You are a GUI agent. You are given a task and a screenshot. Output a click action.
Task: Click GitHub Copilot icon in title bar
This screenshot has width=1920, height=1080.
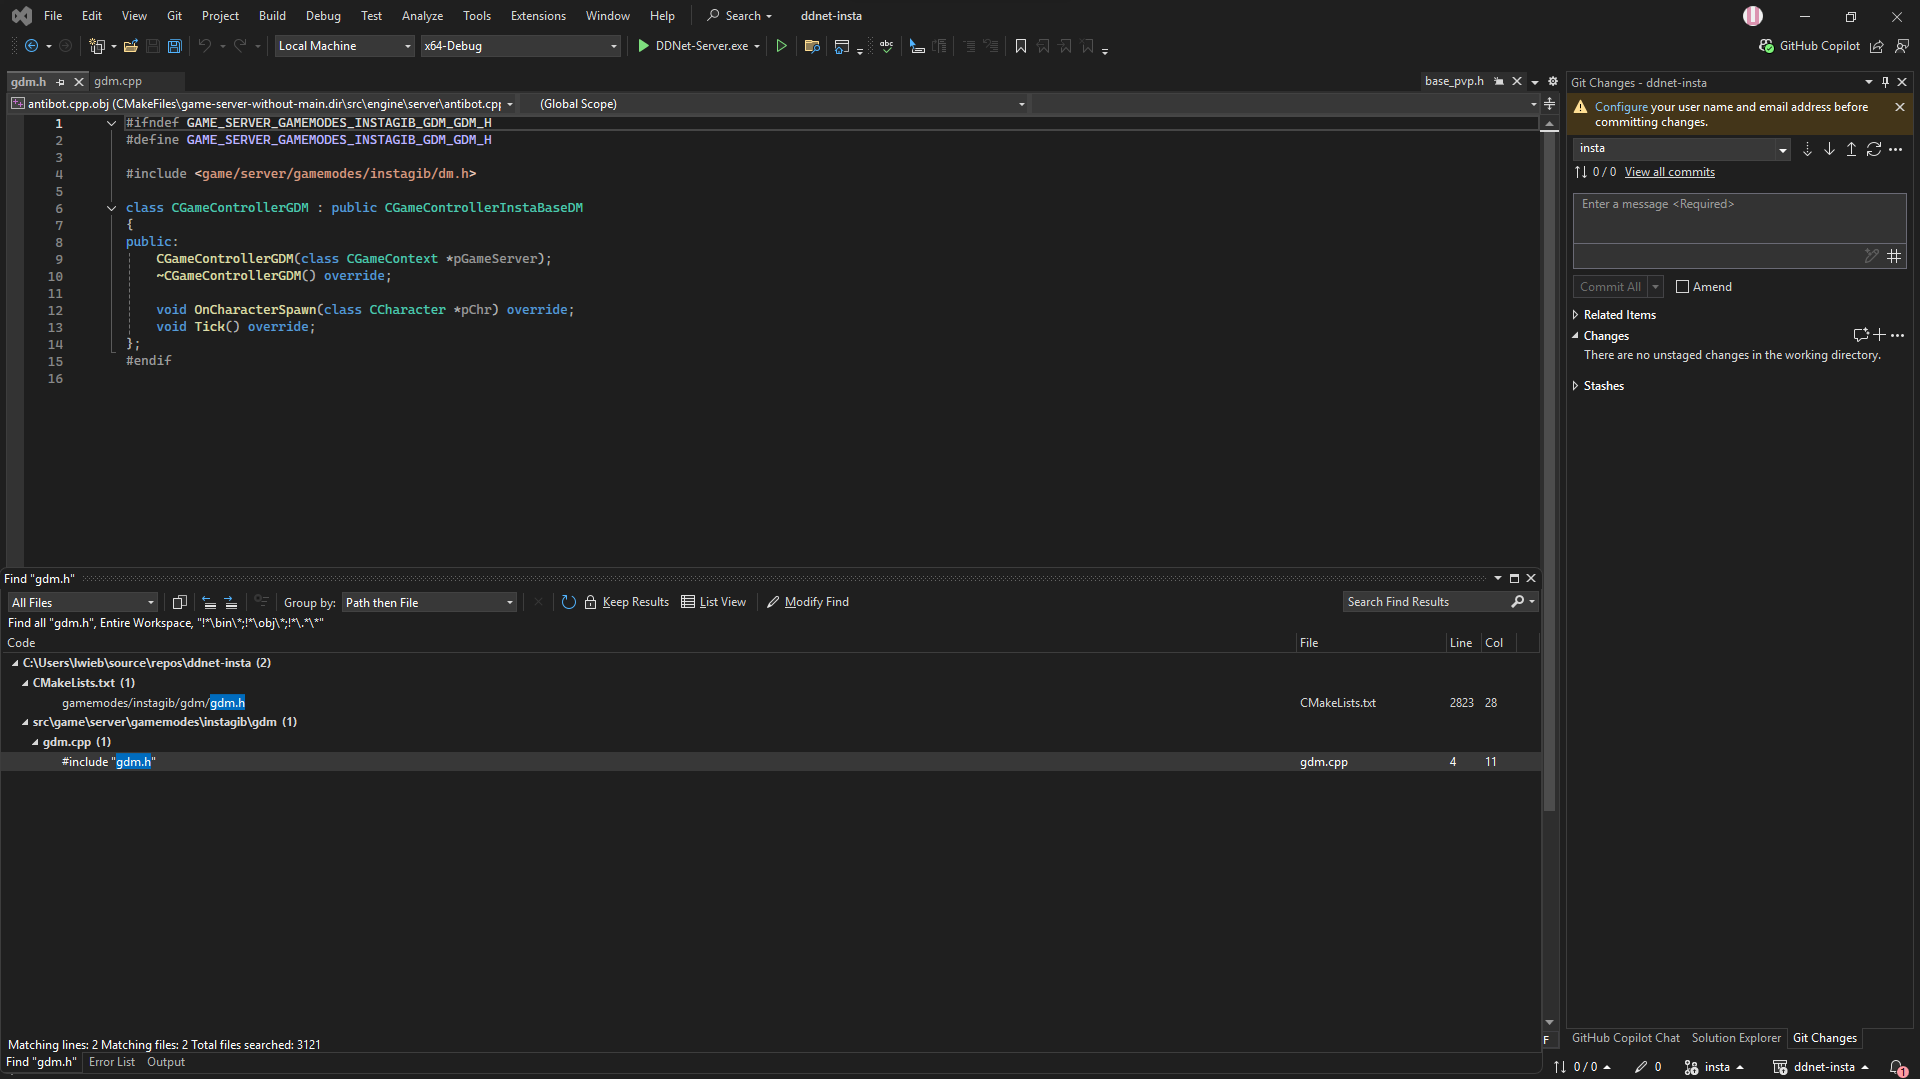(x=1767, y=46)
